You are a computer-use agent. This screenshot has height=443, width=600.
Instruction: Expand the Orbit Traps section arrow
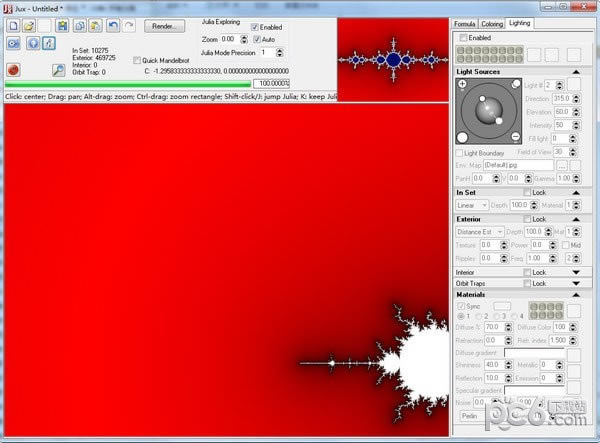576,284
